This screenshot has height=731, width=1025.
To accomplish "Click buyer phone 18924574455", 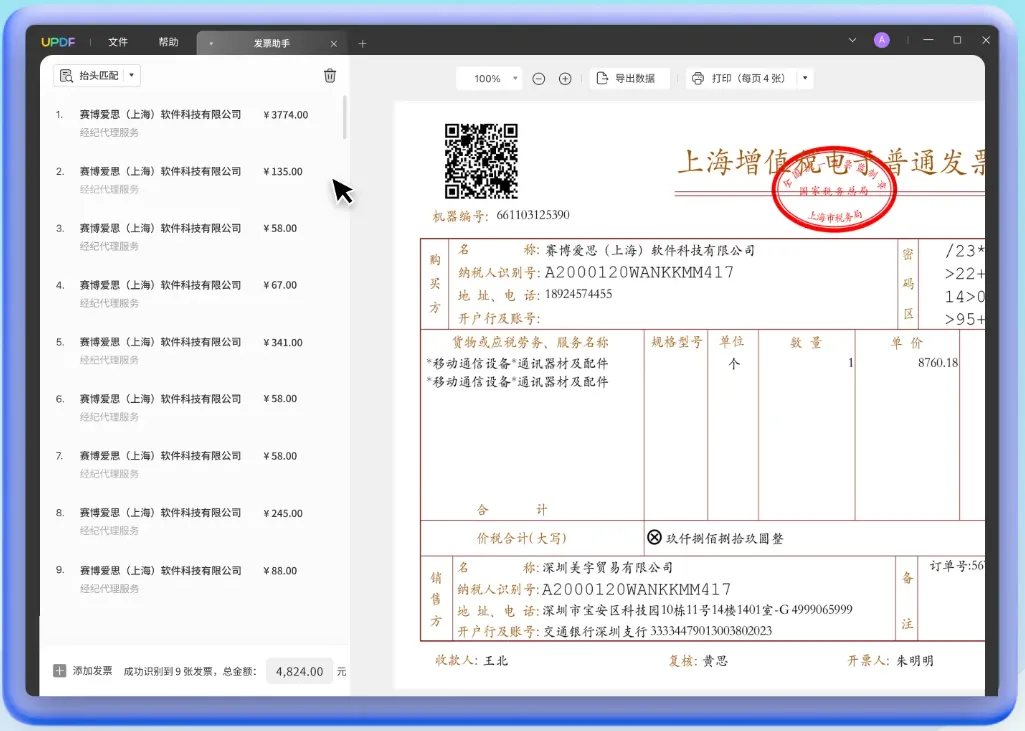I will tap(579, 294).
